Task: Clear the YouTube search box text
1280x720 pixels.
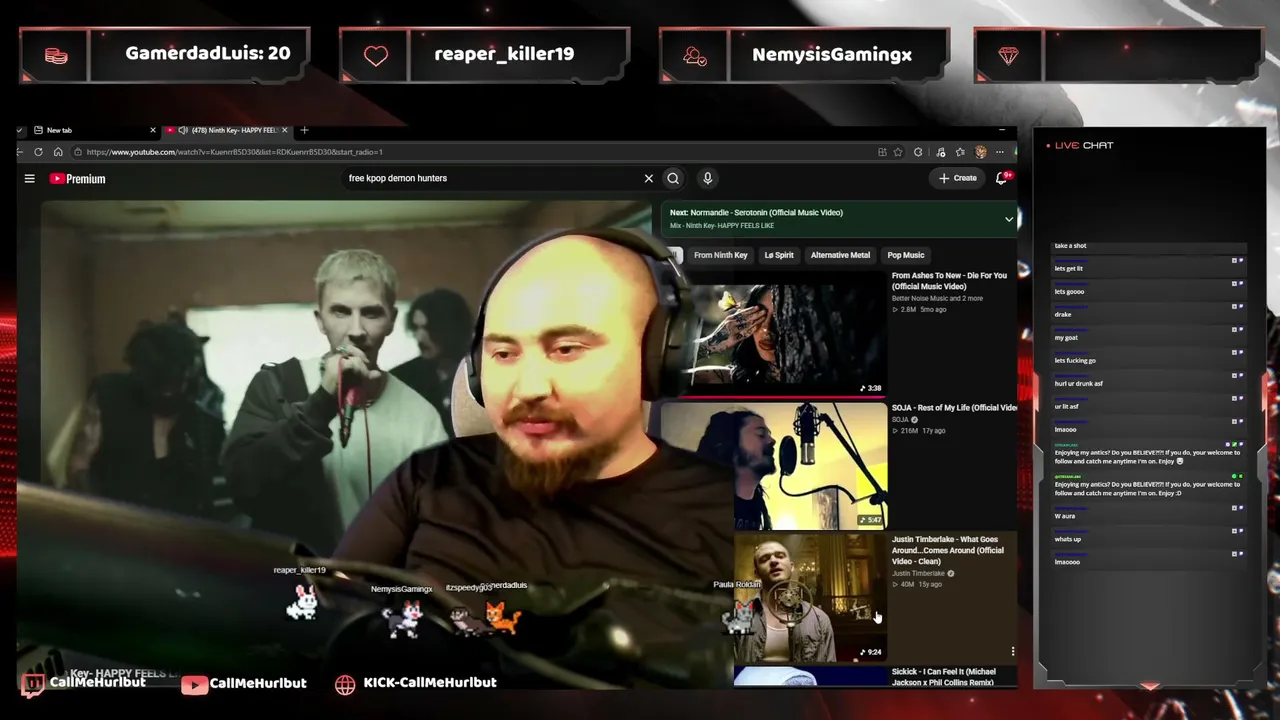Action: [648, 178]
